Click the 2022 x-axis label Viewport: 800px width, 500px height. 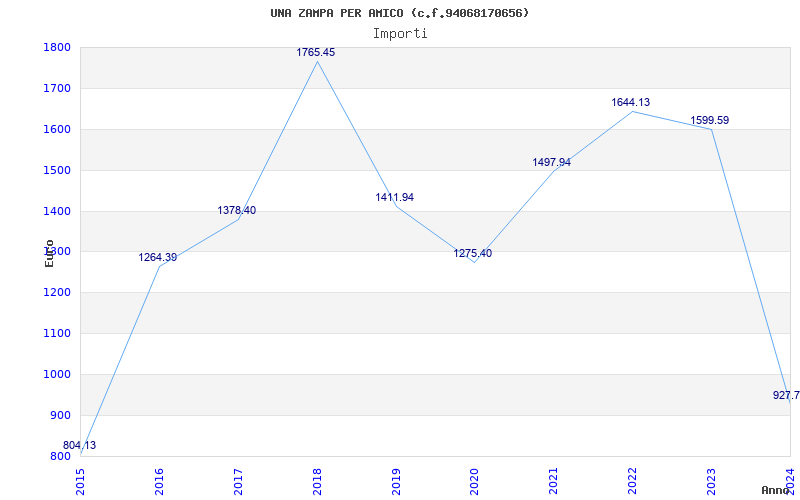633,482
